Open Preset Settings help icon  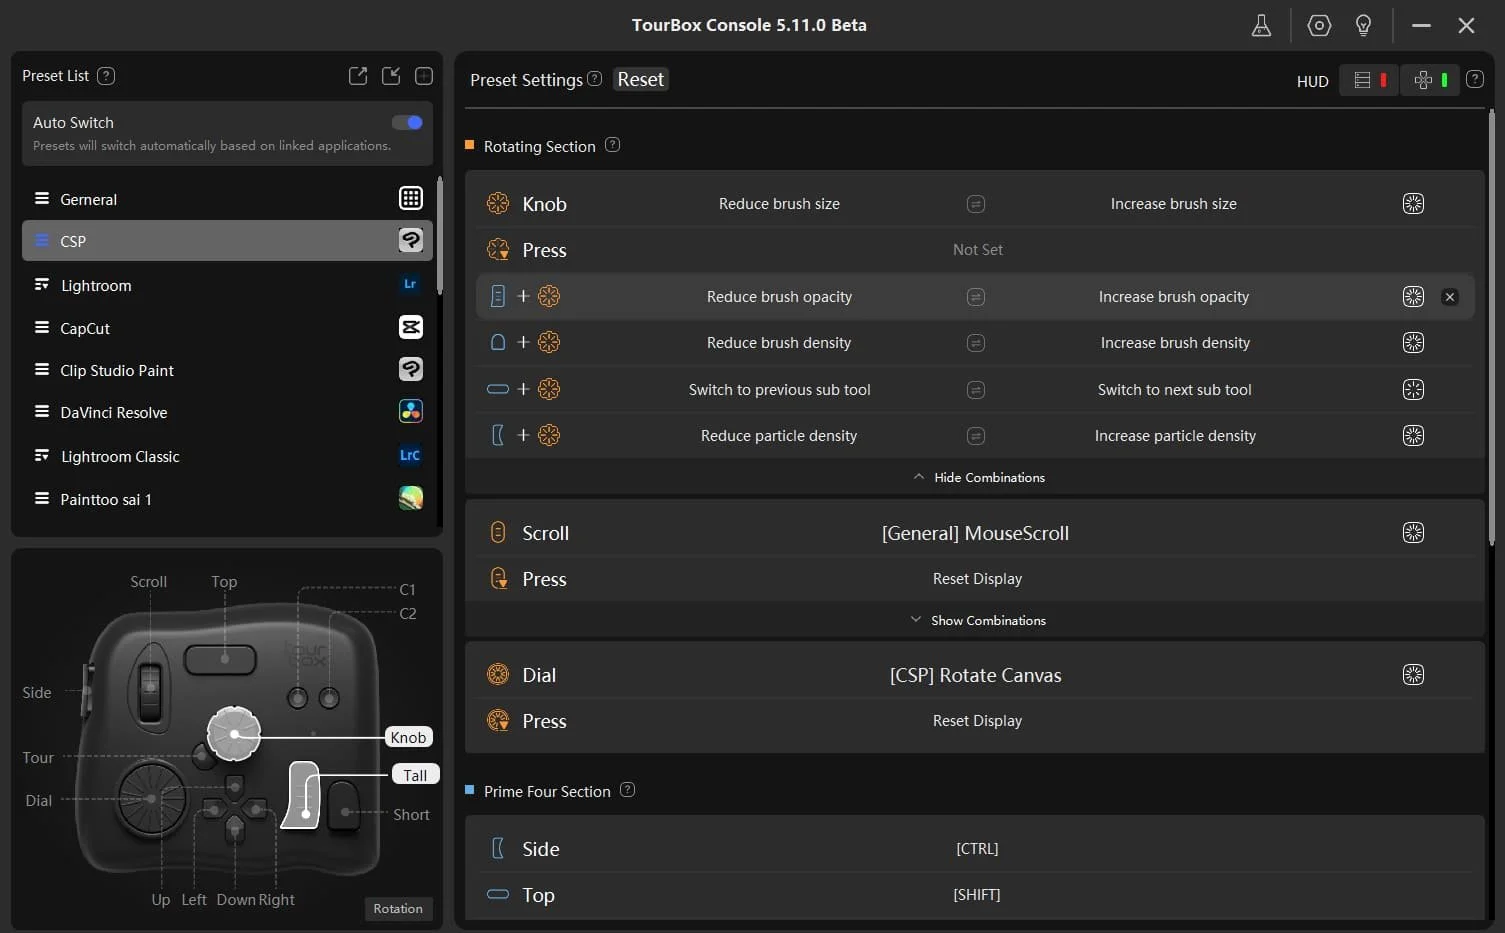[594, 78]
